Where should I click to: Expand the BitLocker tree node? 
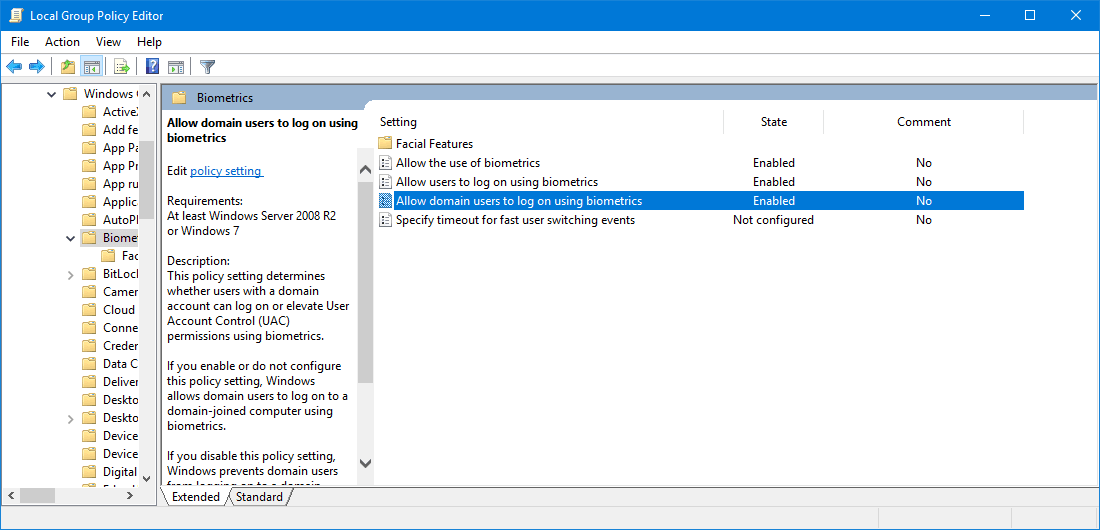tap(70, 274)
